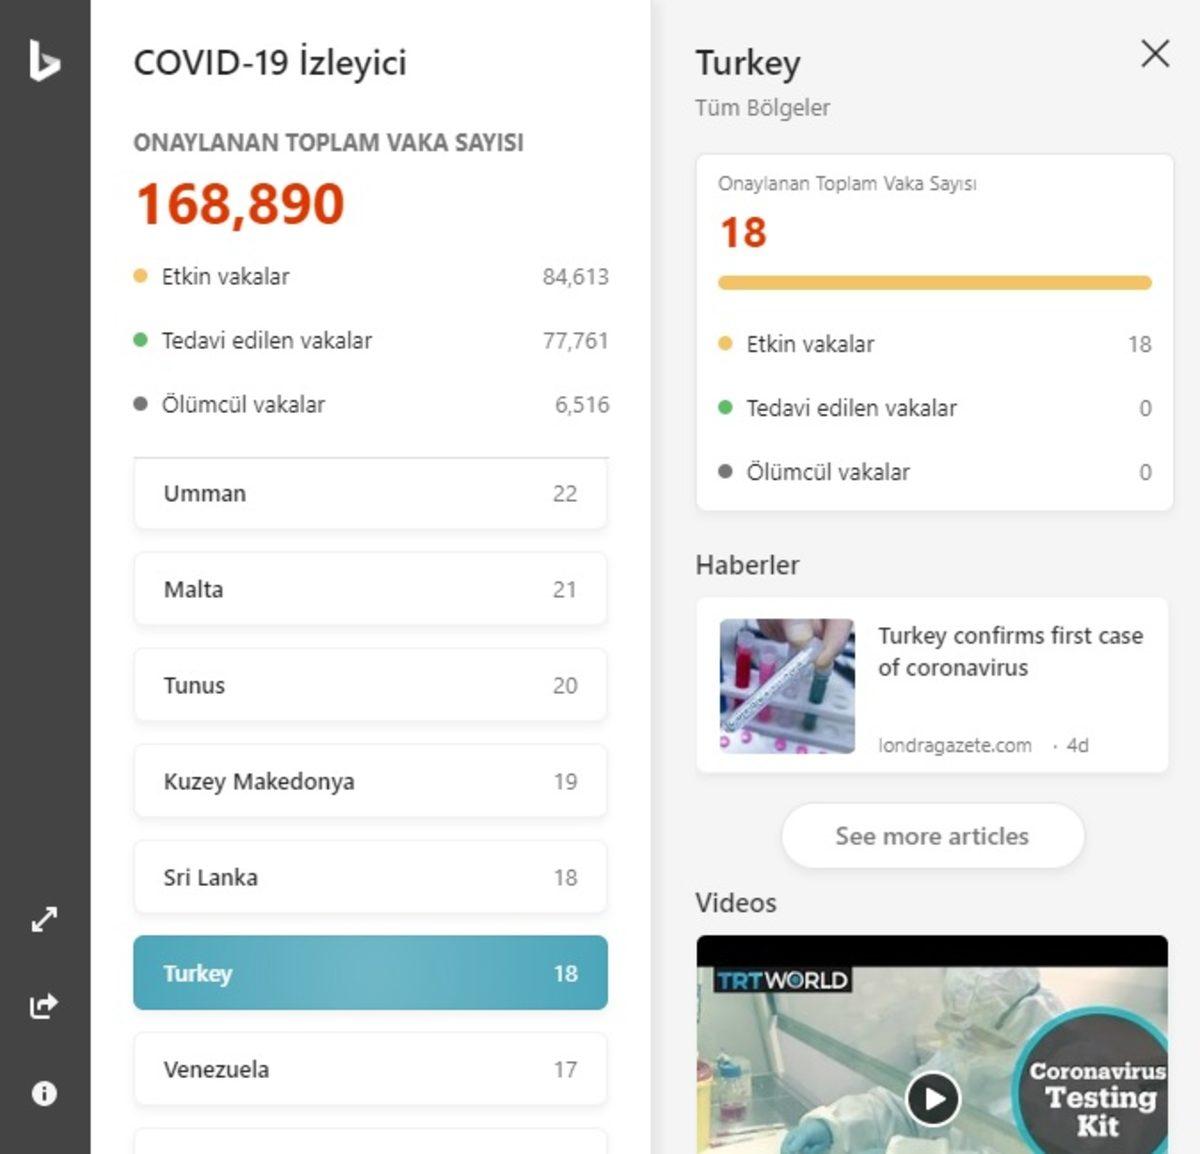Click the test tube article thumbnail

(786, 686)
